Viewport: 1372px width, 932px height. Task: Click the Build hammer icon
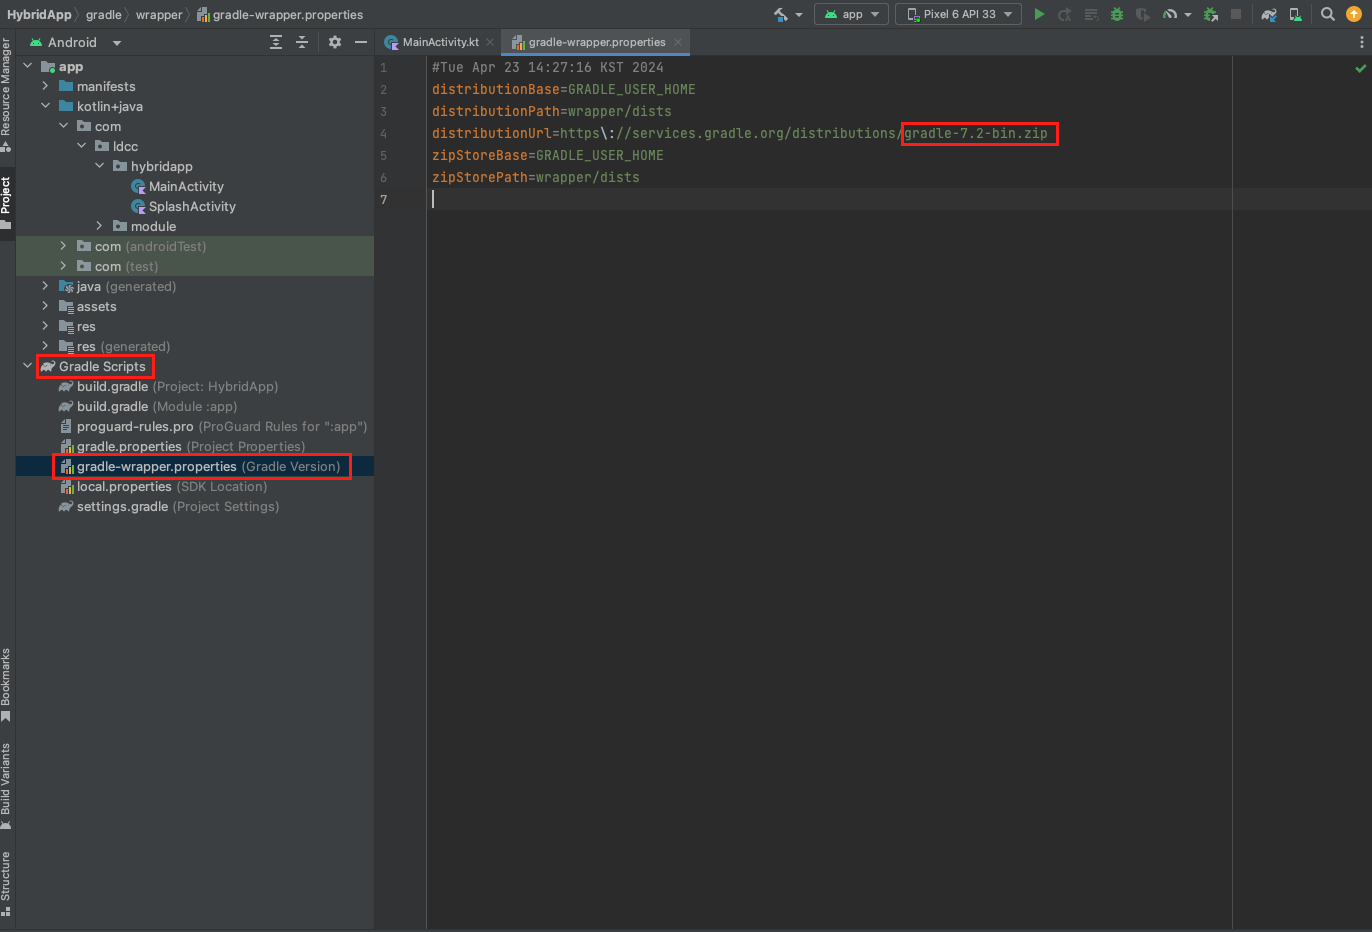tap(781, 14)
